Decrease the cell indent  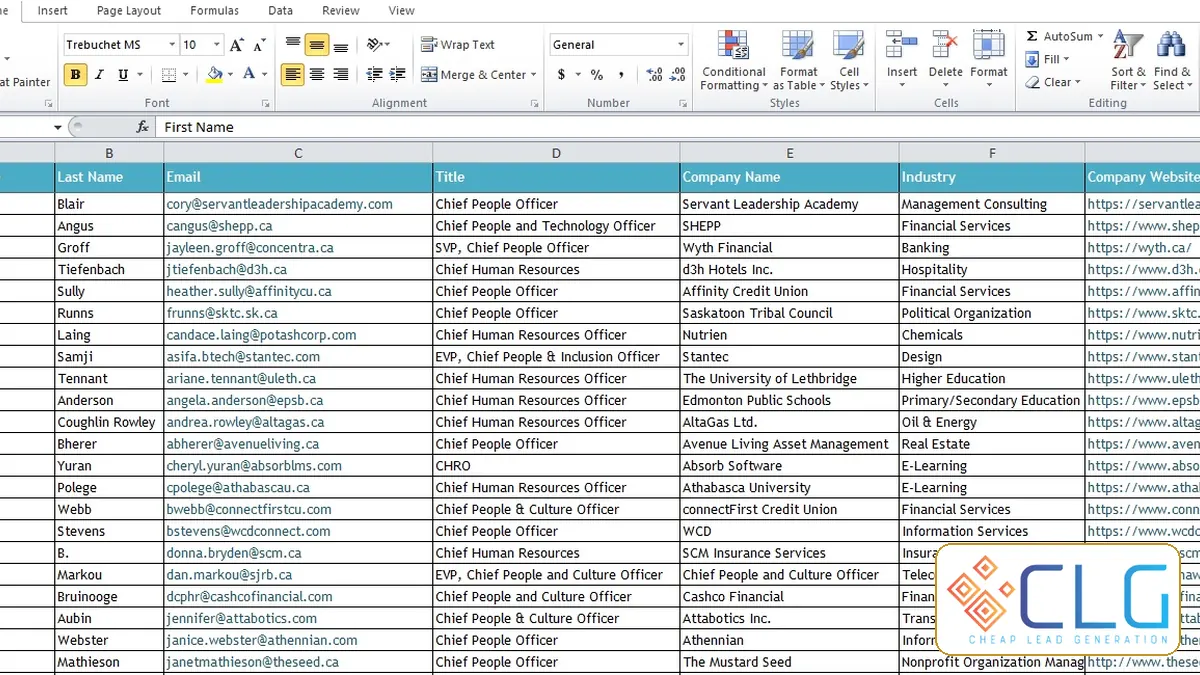tap(375, 74)
